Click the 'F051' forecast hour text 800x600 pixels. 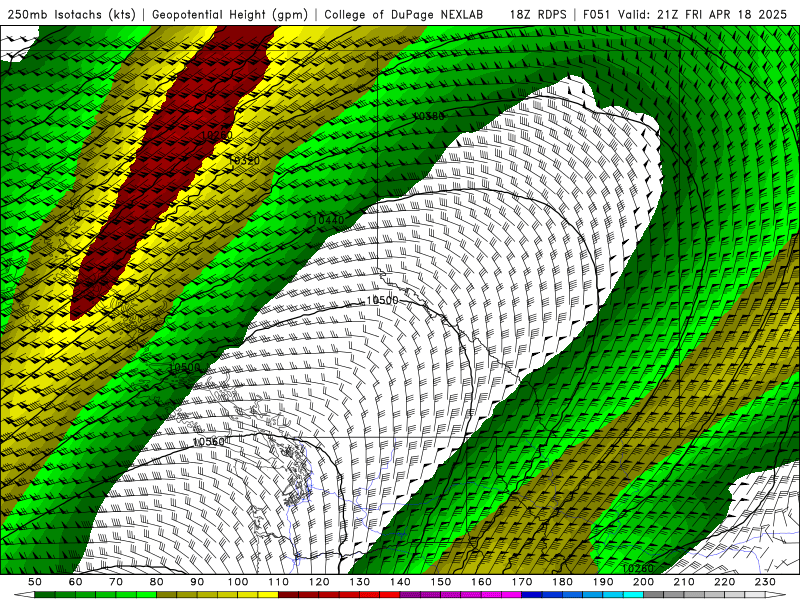pyautogui.click(x=596, y=14)
